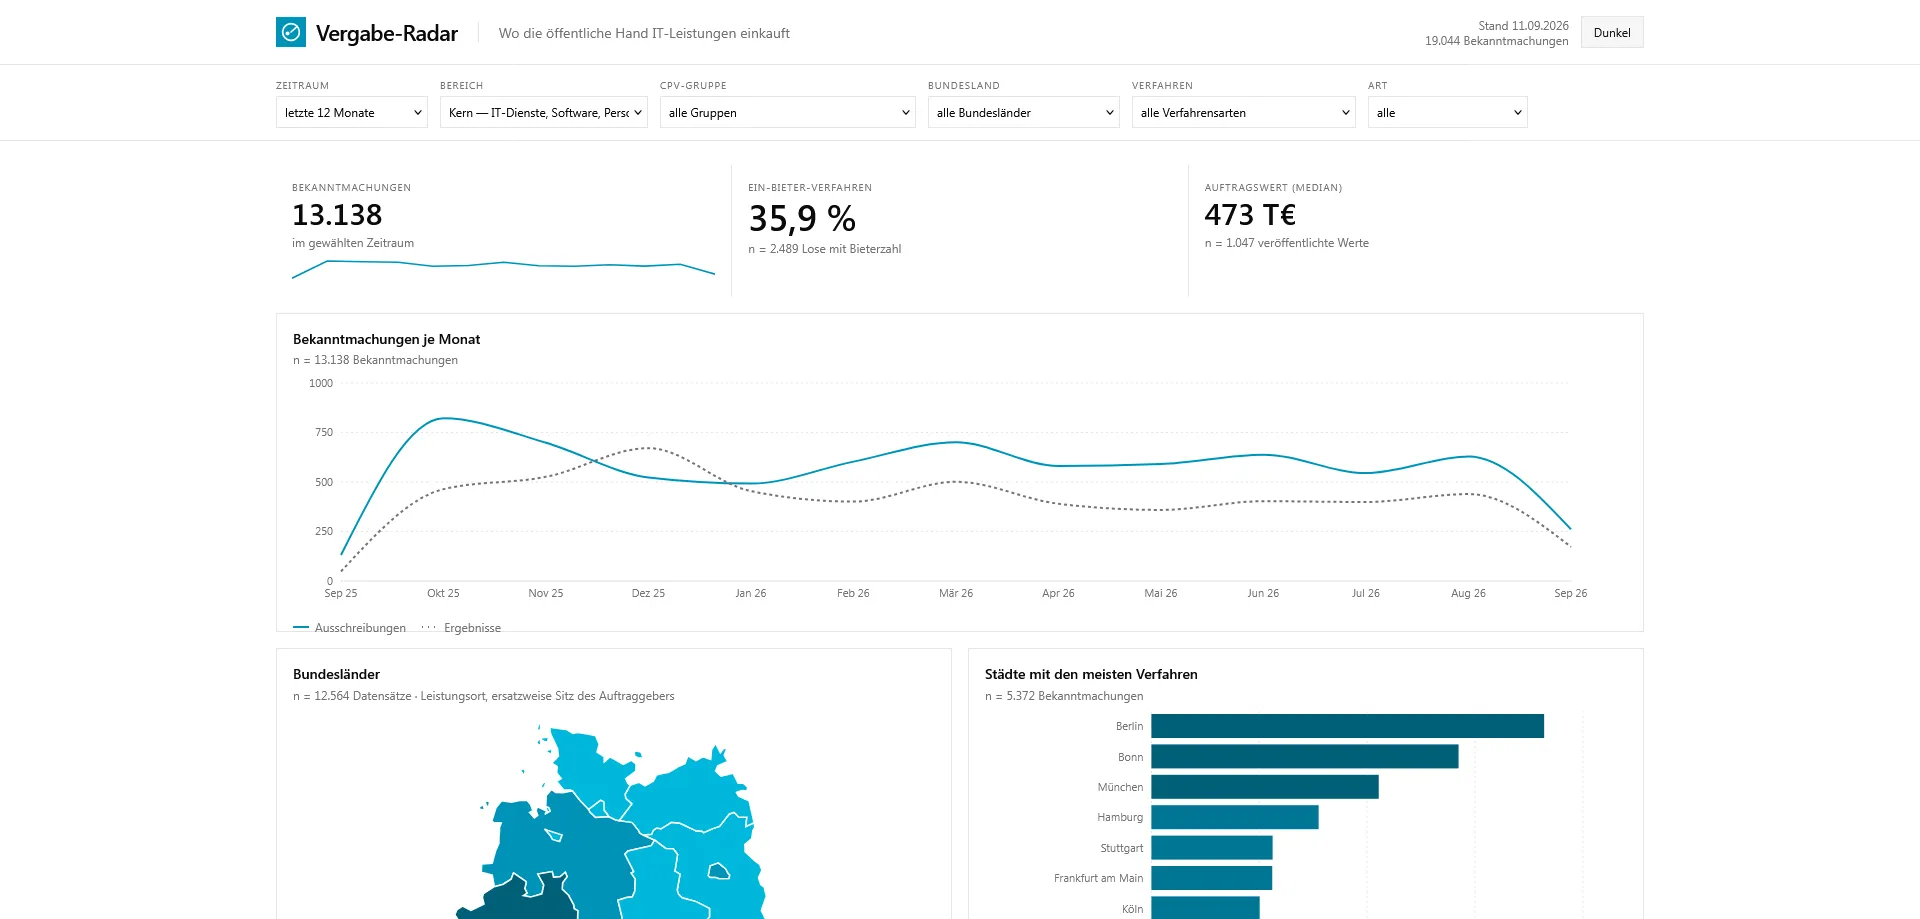This screenshot has width=1920, height=919.
Task: Expand the Bereich selector
Action: click(544, 112)
